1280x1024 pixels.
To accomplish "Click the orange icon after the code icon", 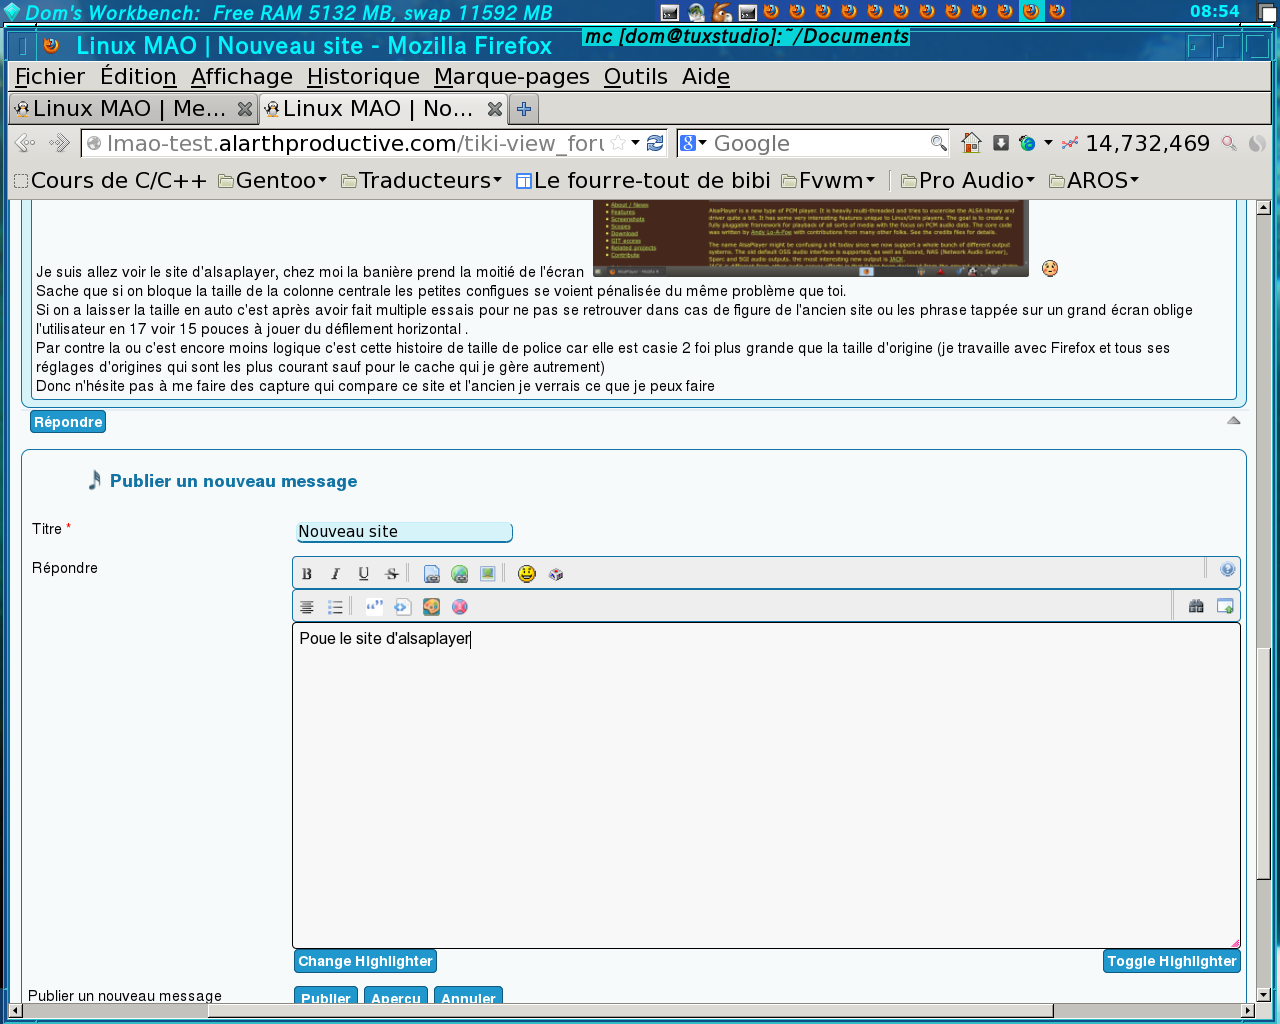I will tap(431, 607).
